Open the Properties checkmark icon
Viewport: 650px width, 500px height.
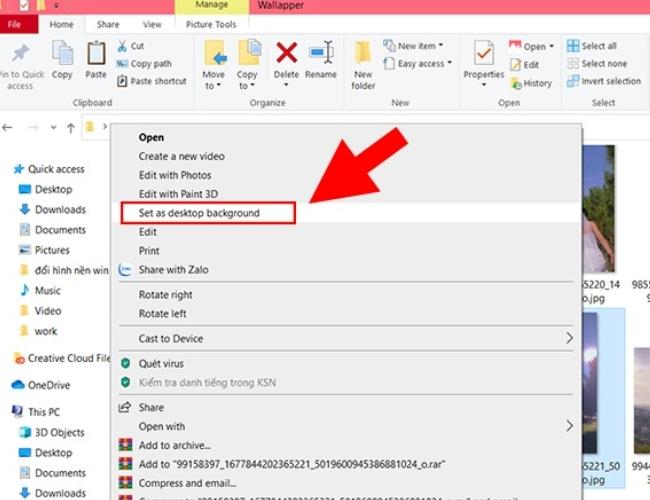pyautogui.click(x=484, y=53)
